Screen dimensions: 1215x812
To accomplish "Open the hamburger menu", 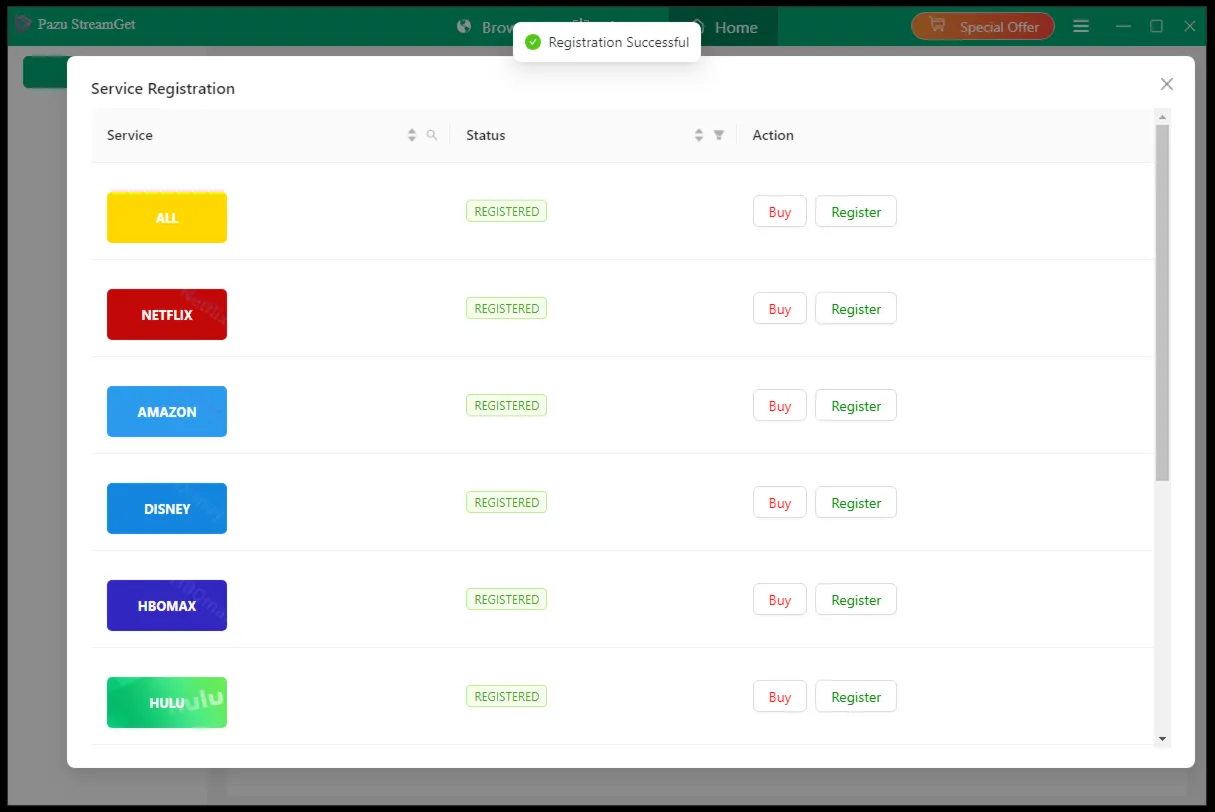I will pyautogui.click(x=1081, y=26).
